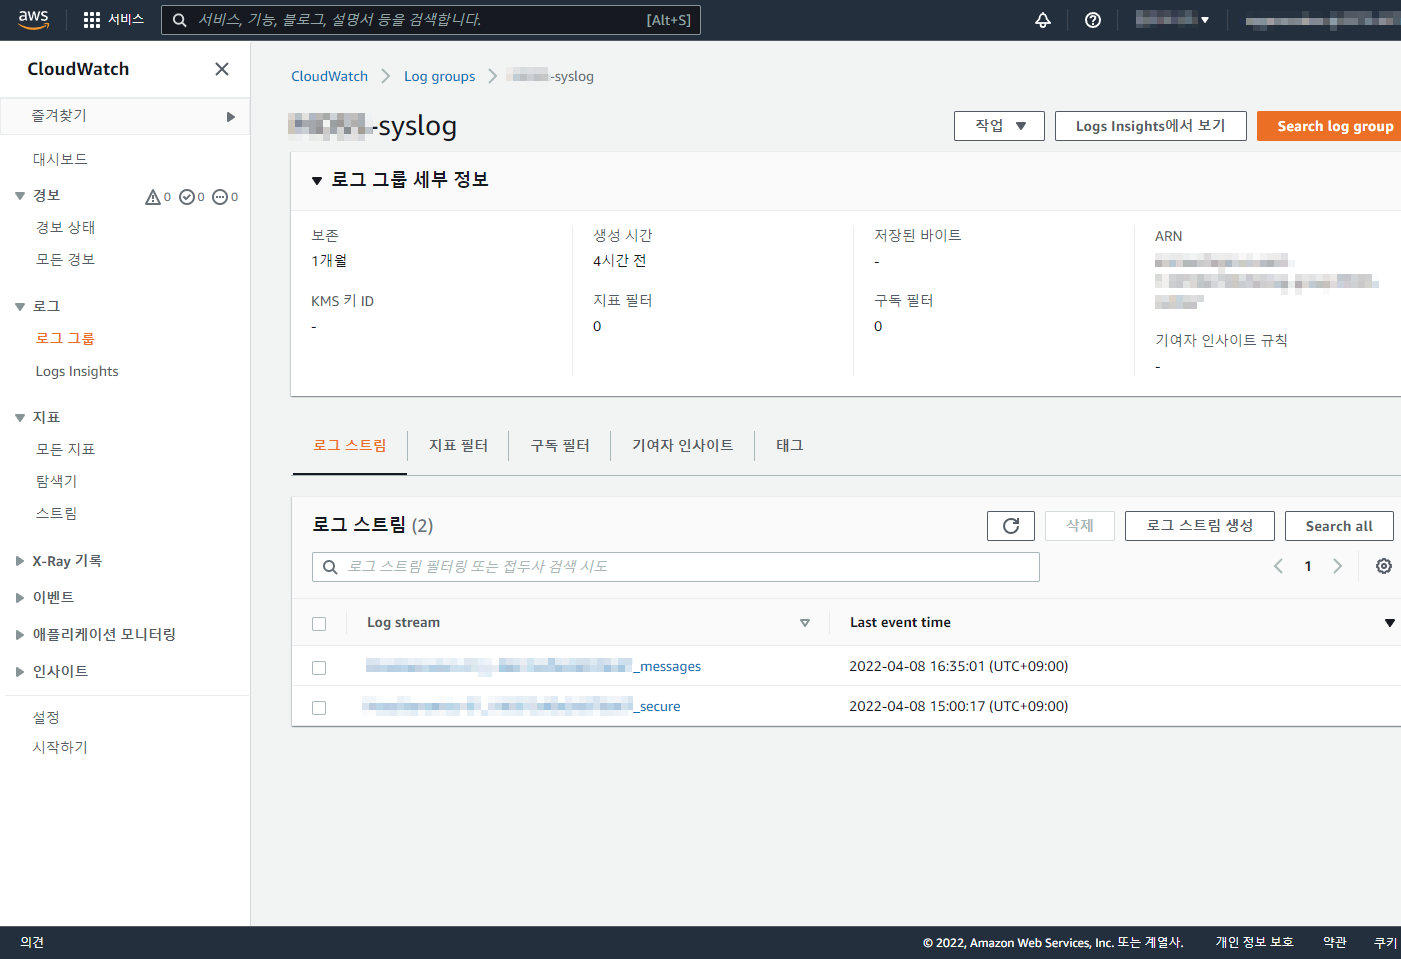Click the alarm warning triangle icon
The image size is (1401, 959).
click(x=153, y=197)
